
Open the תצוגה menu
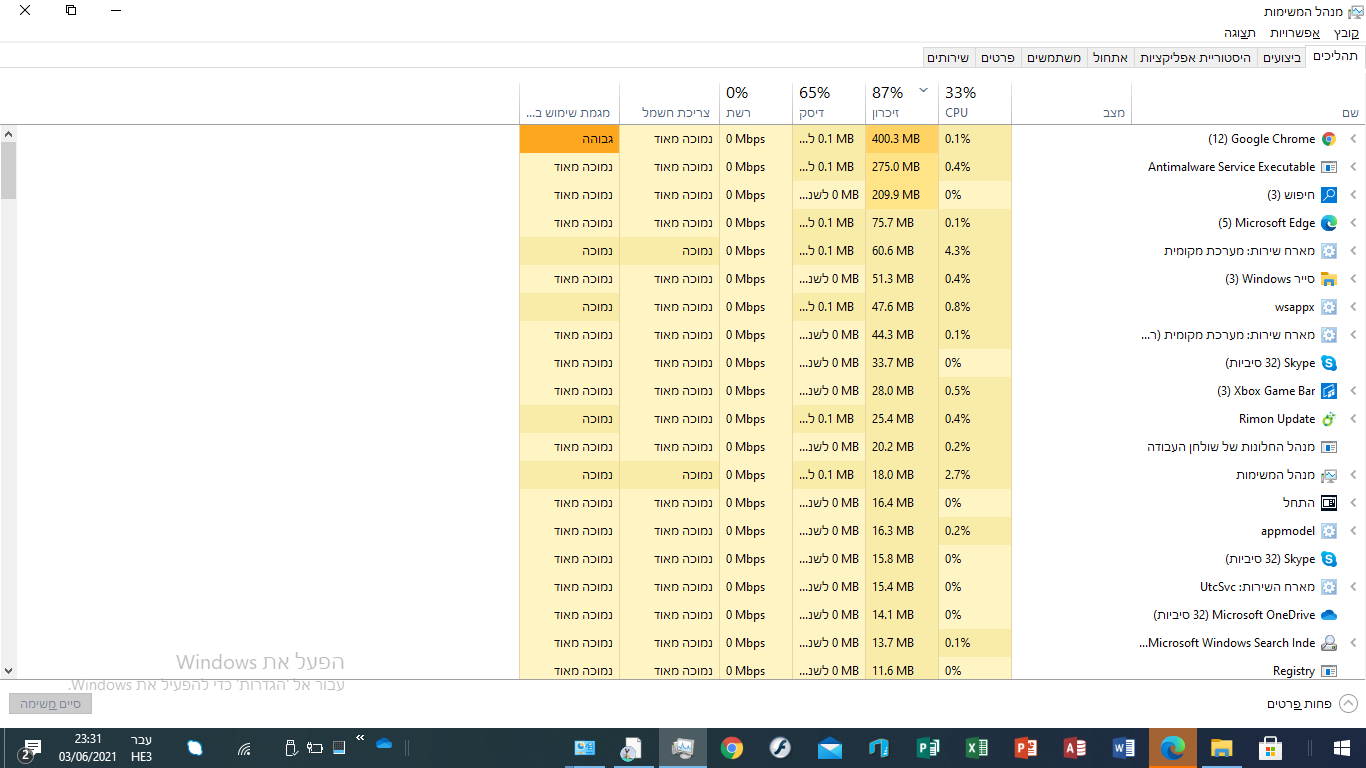click(1240, 33)
